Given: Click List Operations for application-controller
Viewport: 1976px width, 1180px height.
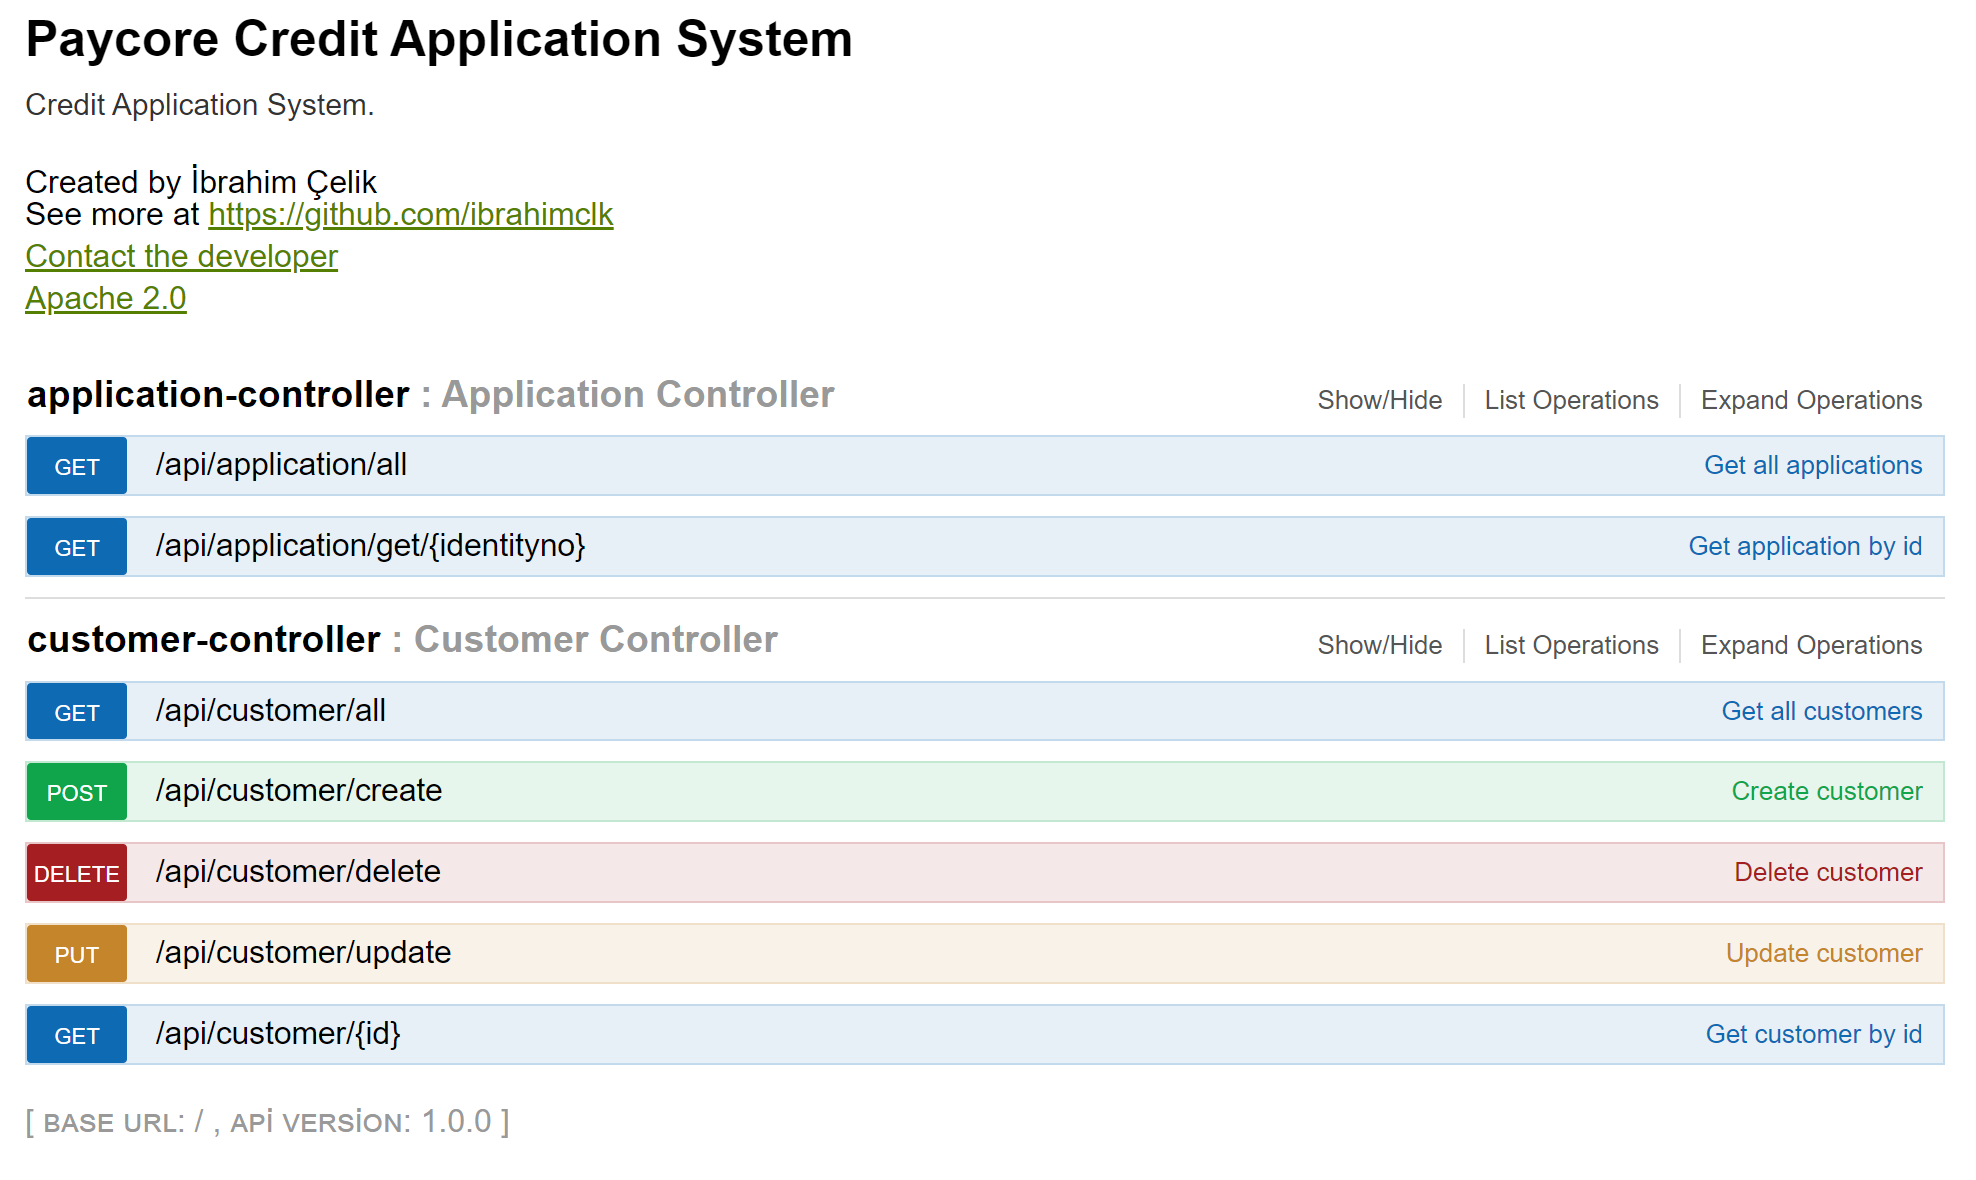Looking at the screenshot, I should pyautogui.click(x=1570, y=399).
